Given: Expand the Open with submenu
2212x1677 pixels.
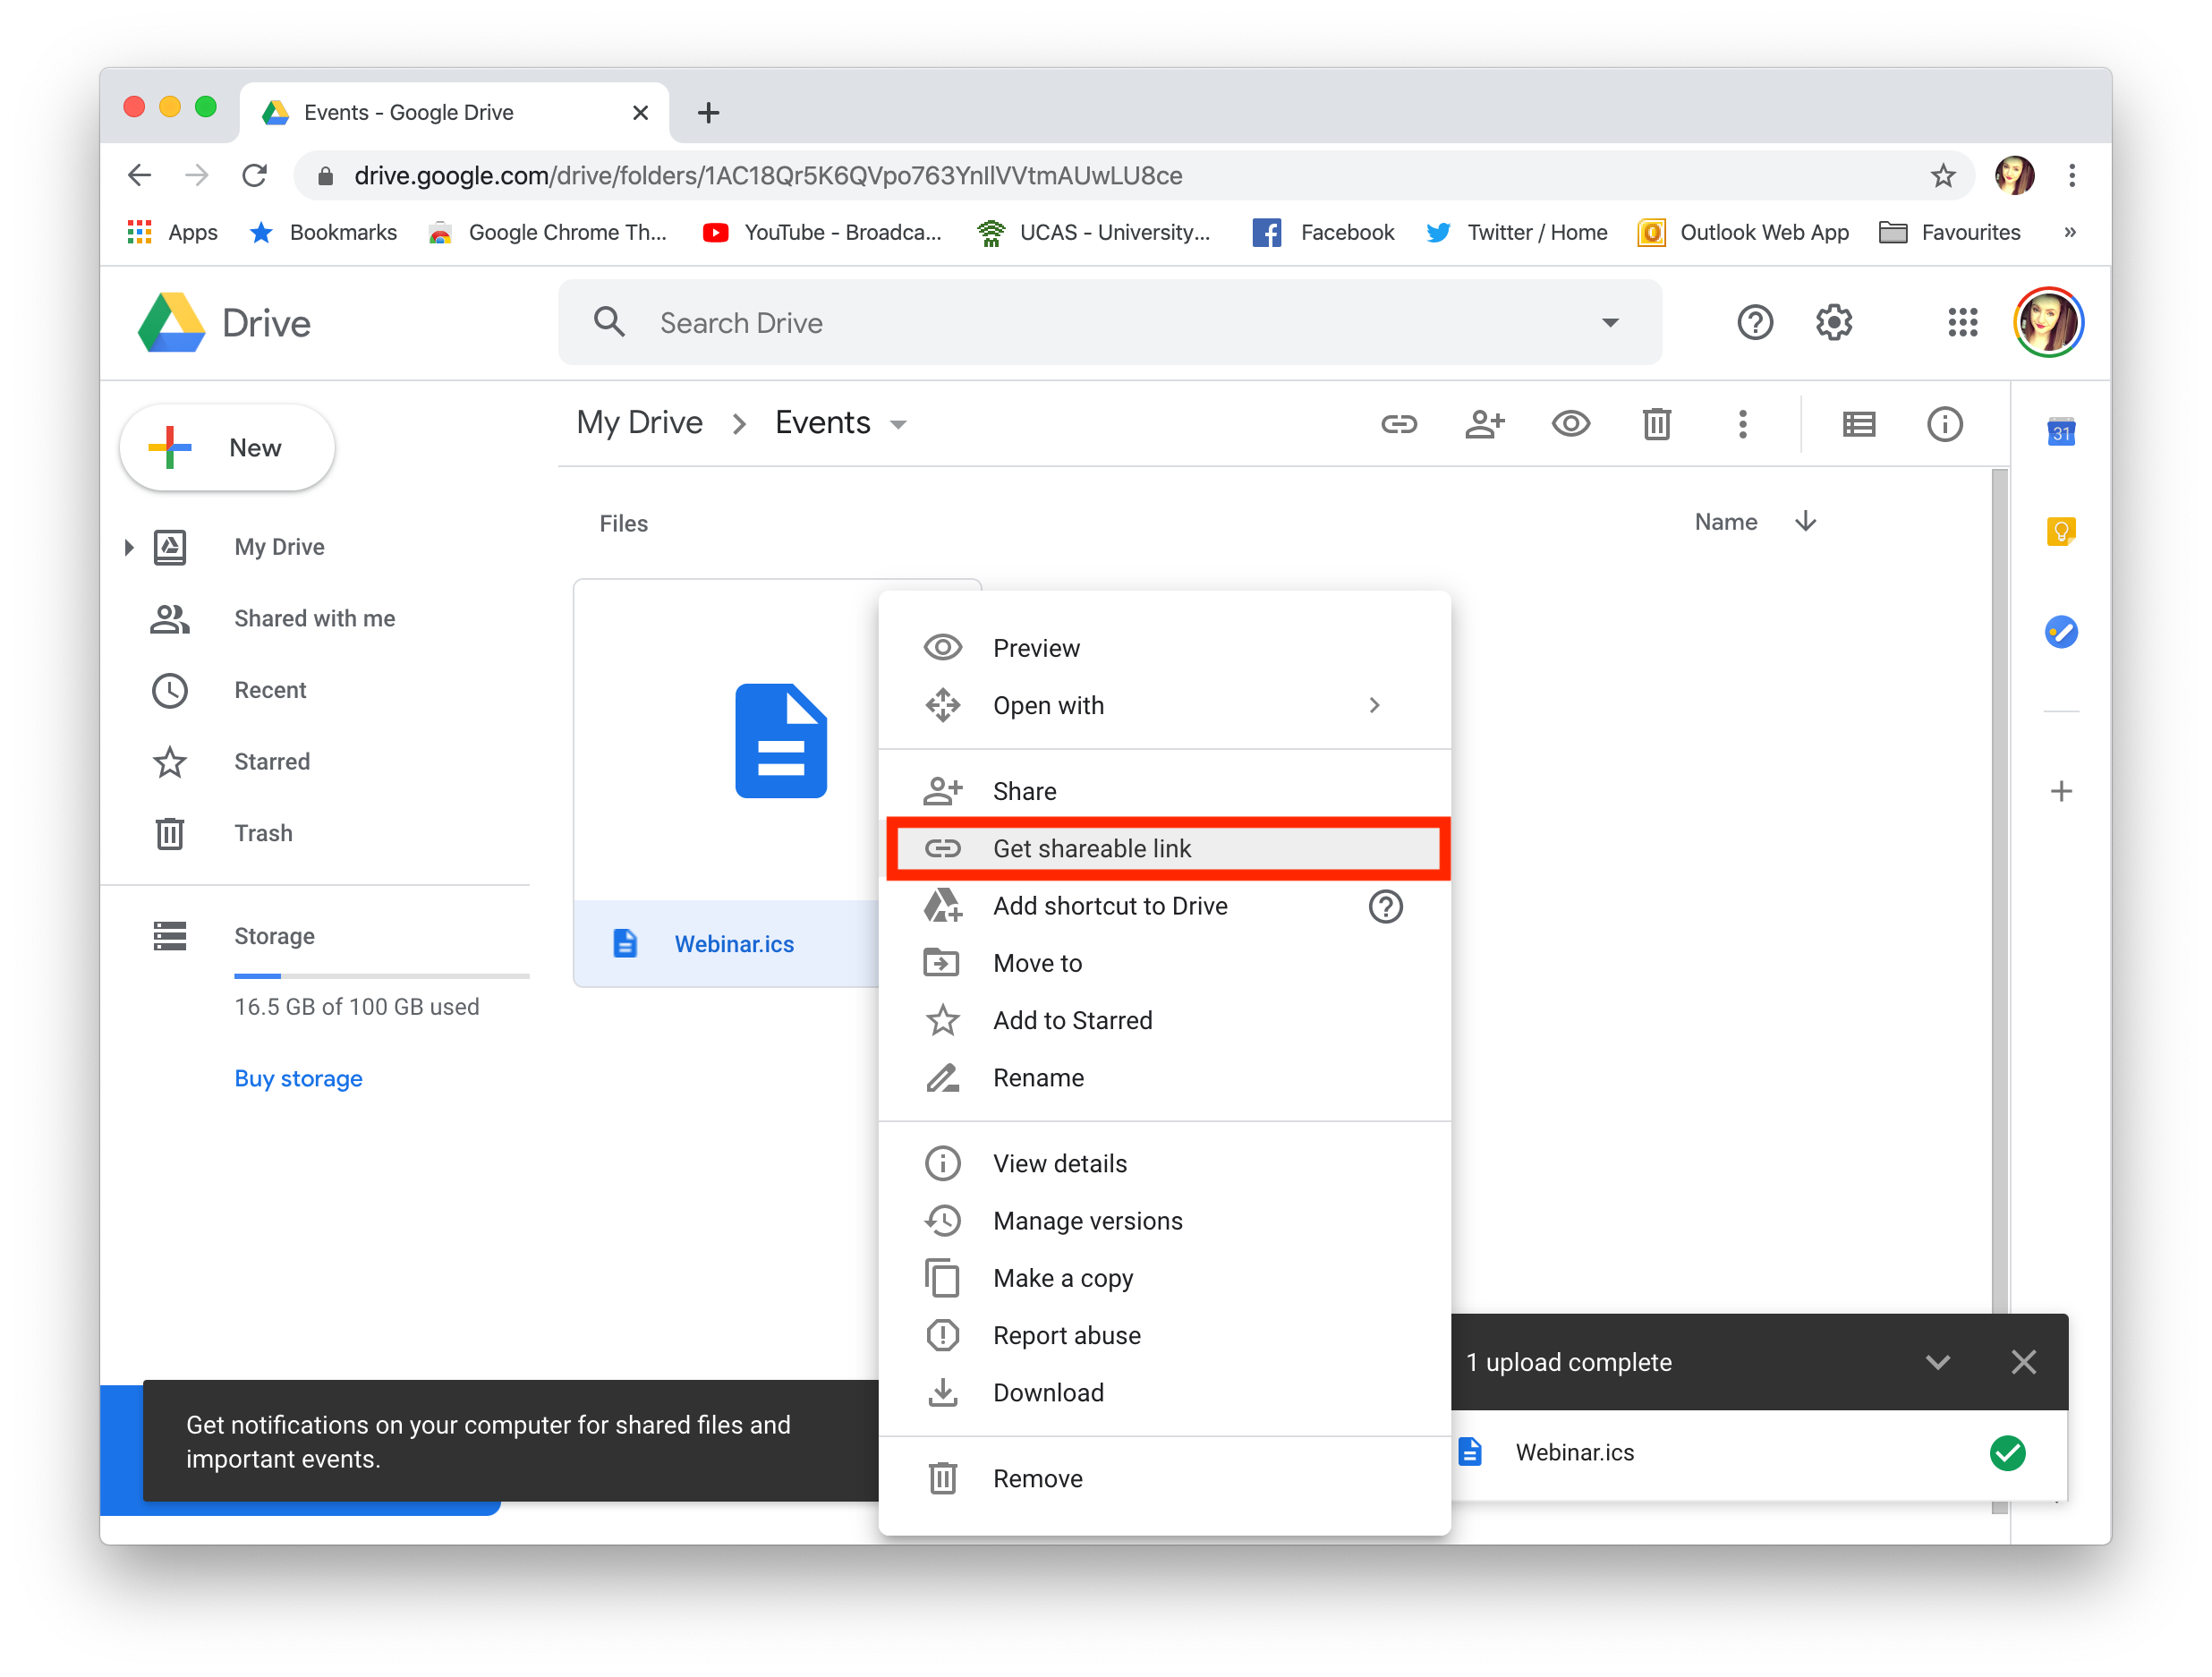Looking at the screenshot, I should 1164,705.
